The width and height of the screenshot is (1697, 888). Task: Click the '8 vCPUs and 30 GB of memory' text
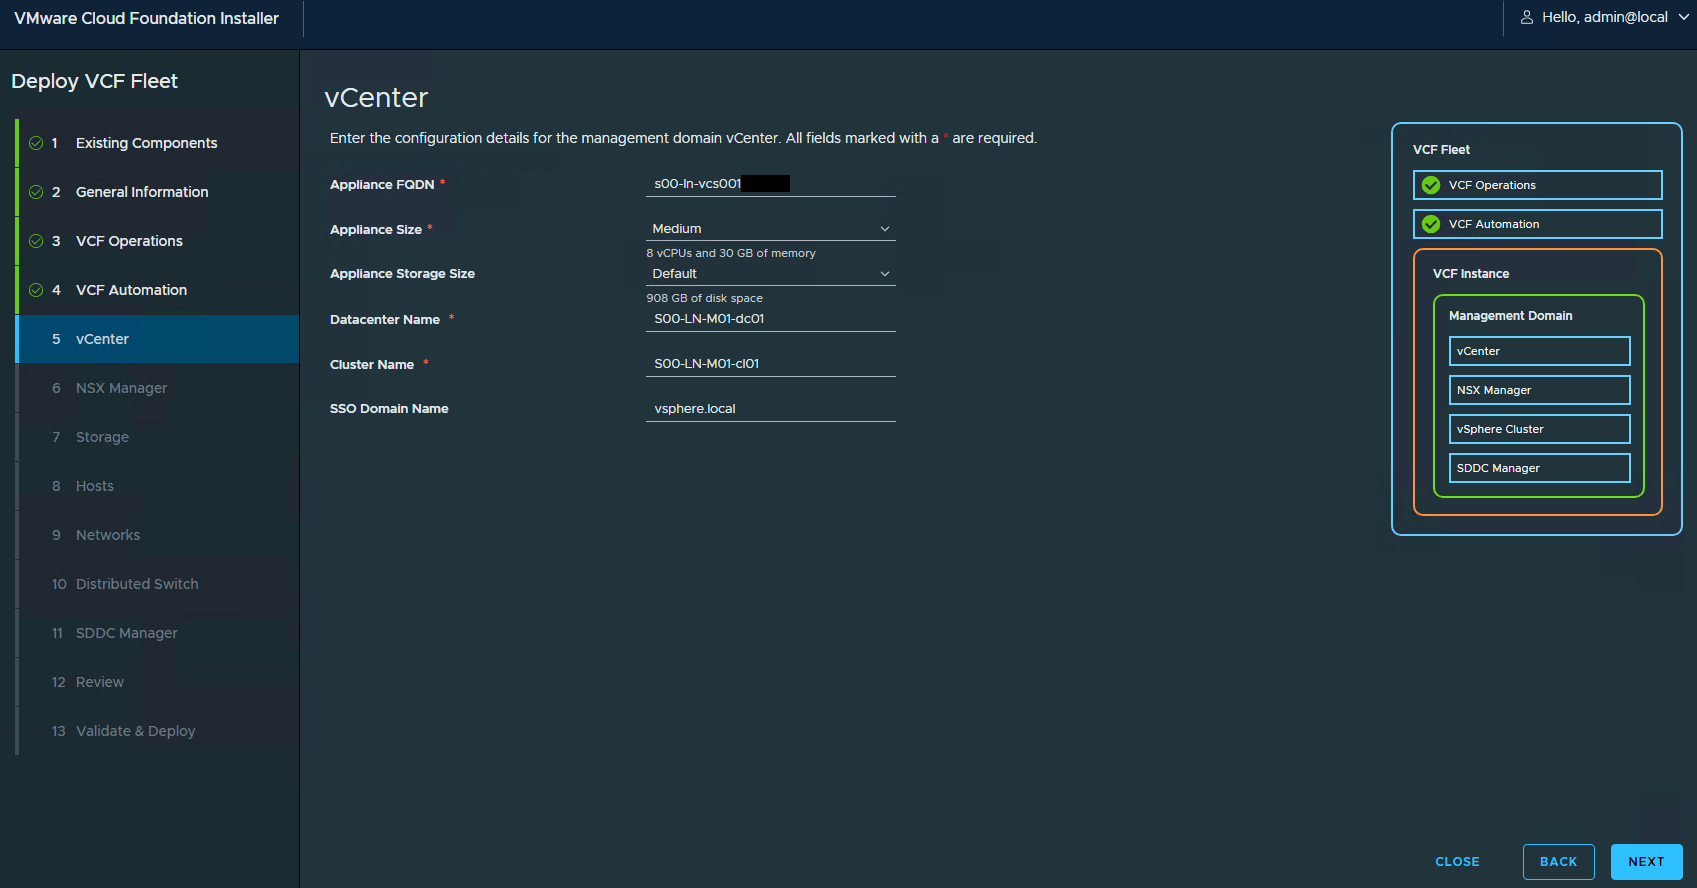[x=731, y=253]
